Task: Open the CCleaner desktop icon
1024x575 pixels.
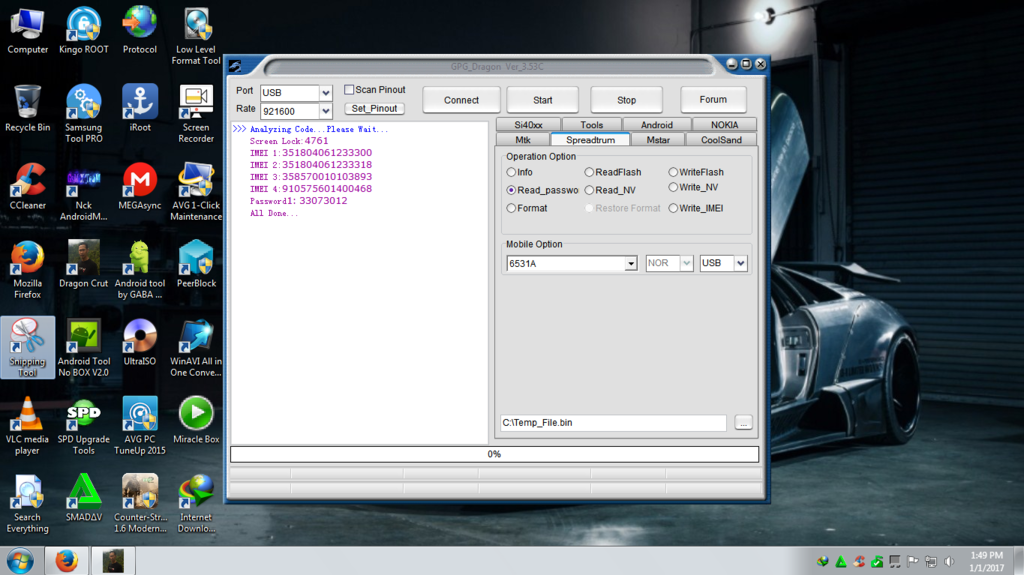Action: coord(27,182)
